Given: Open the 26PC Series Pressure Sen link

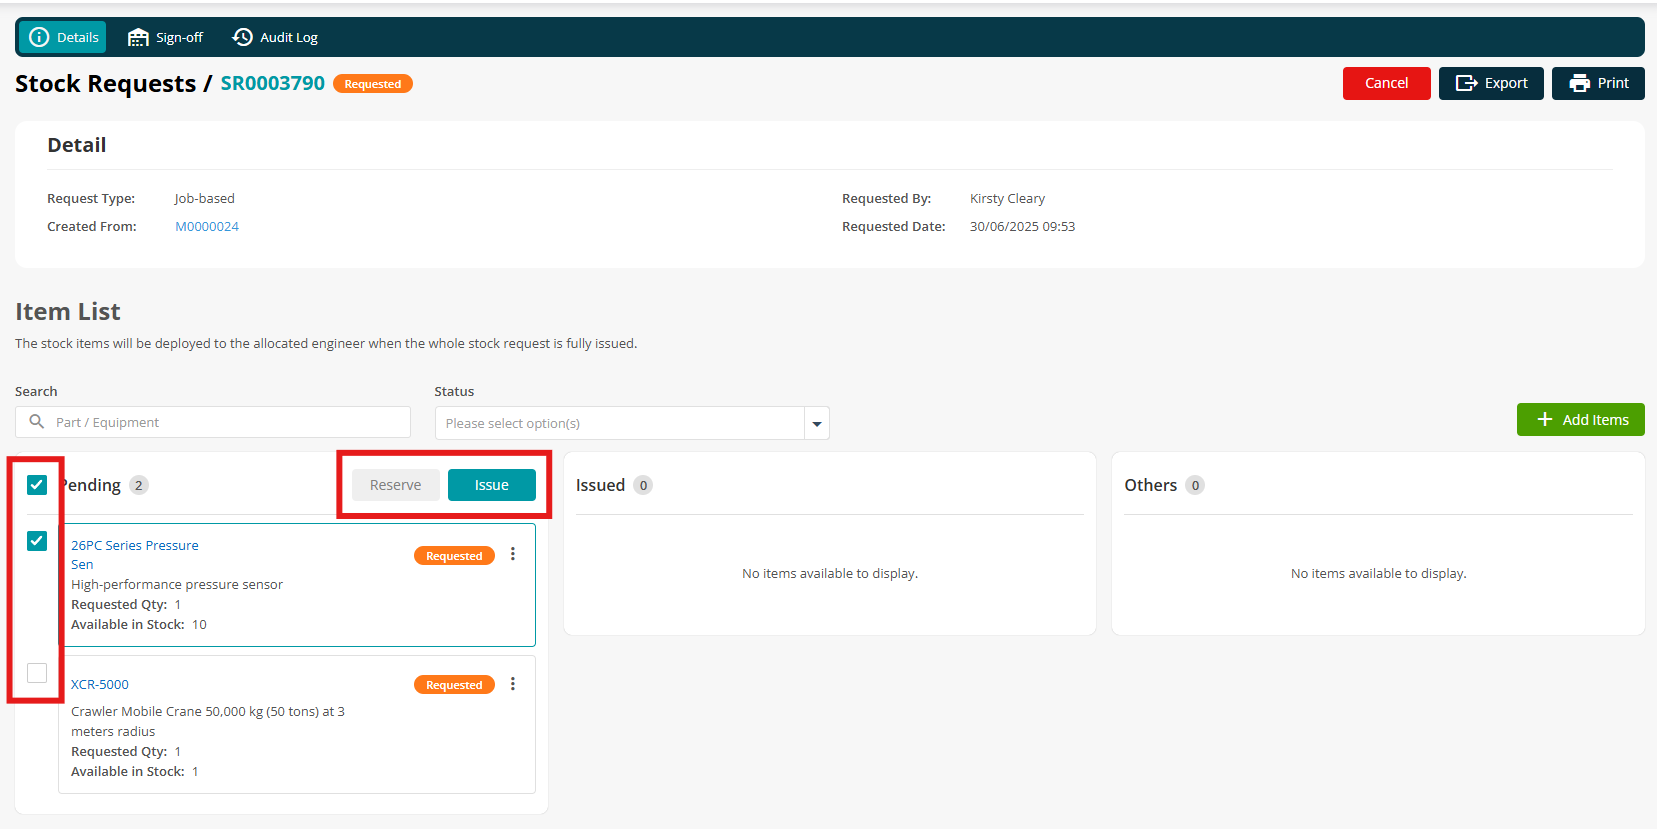Looking at the screenshot, I should click(x=135, y=555).
